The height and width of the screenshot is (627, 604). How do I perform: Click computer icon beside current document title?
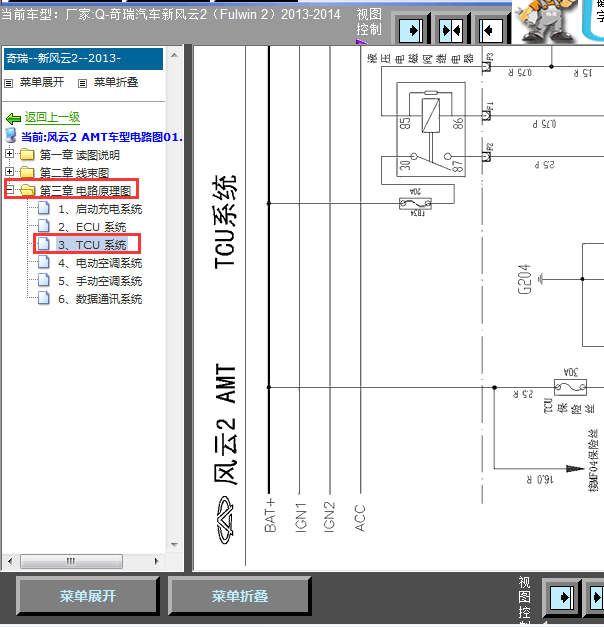11,136
